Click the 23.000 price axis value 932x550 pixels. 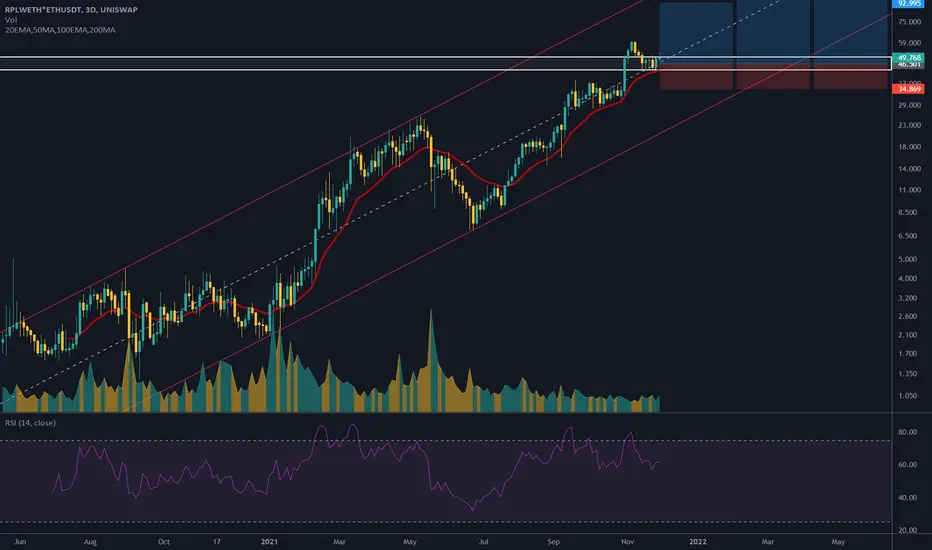(x=909, y=125)
